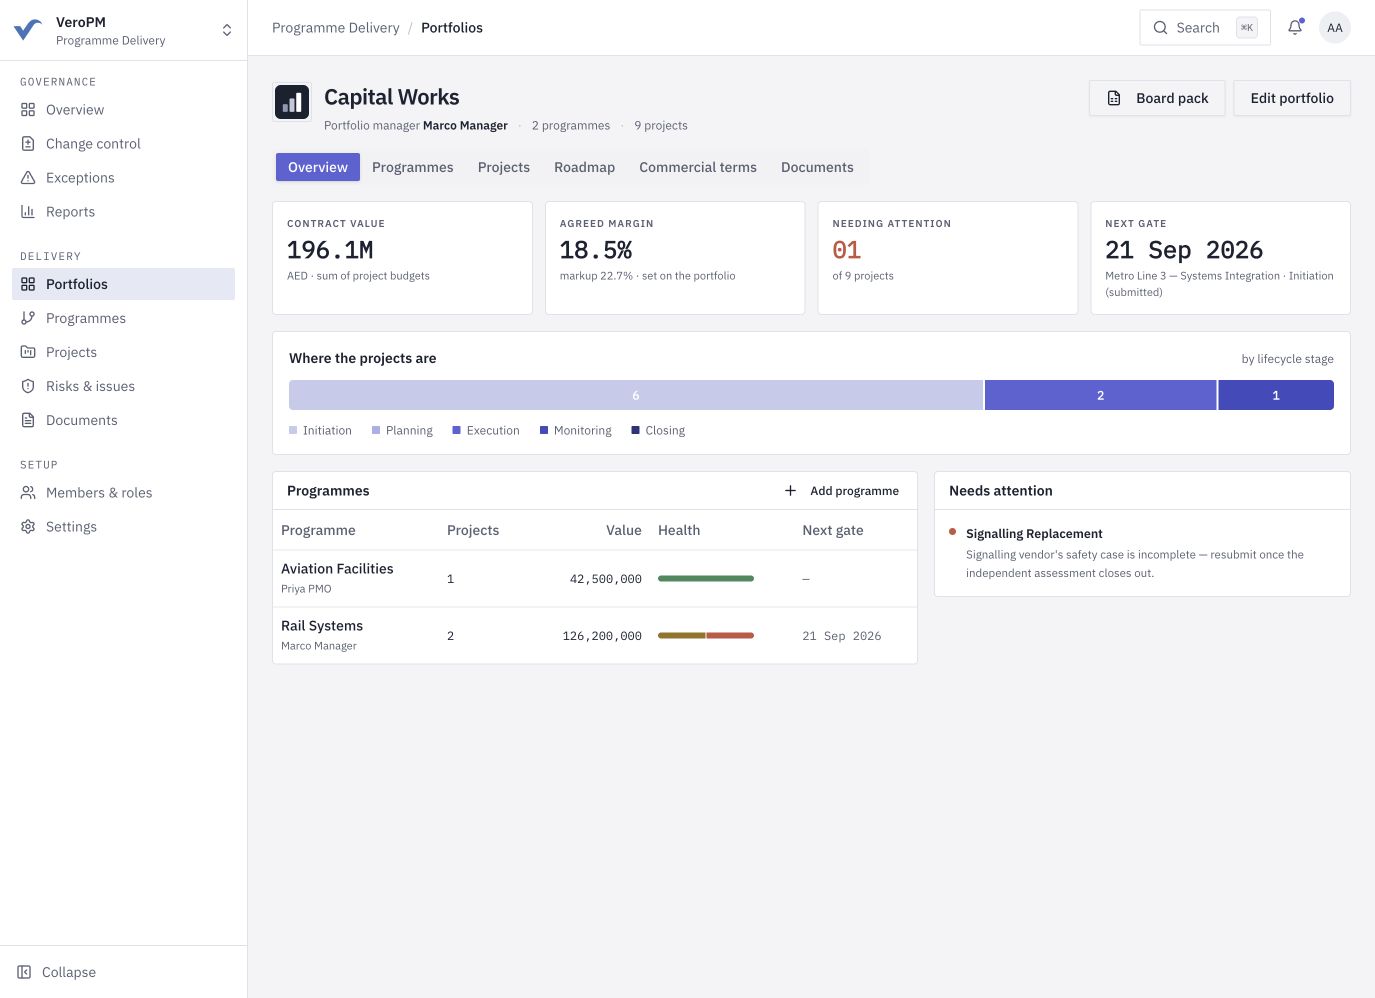Click the Board pack button
The image size is (1375, 998).
click(x=1157, y=98)
